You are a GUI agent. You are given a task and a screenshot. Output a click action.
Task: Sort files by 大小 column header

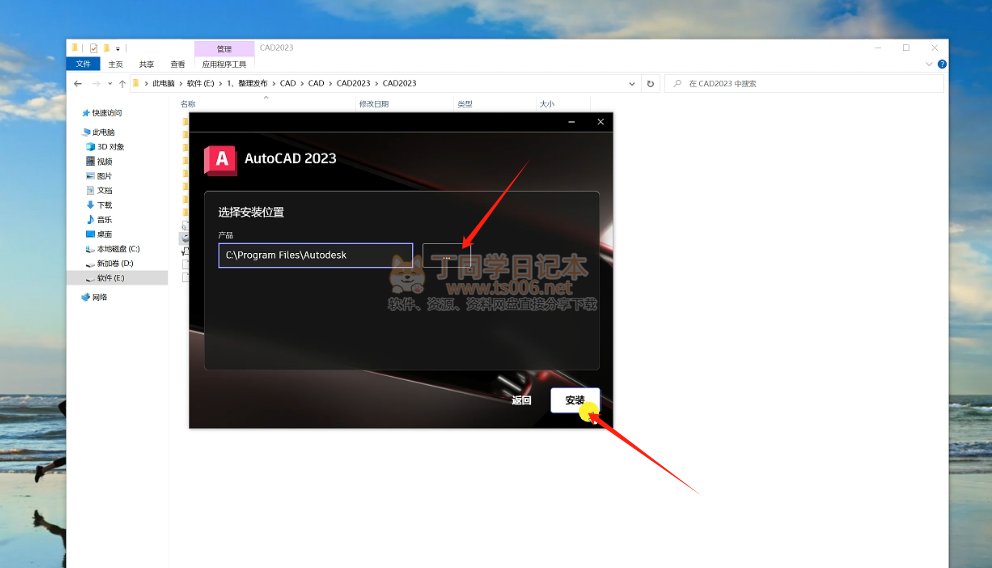tap(547, 104)
